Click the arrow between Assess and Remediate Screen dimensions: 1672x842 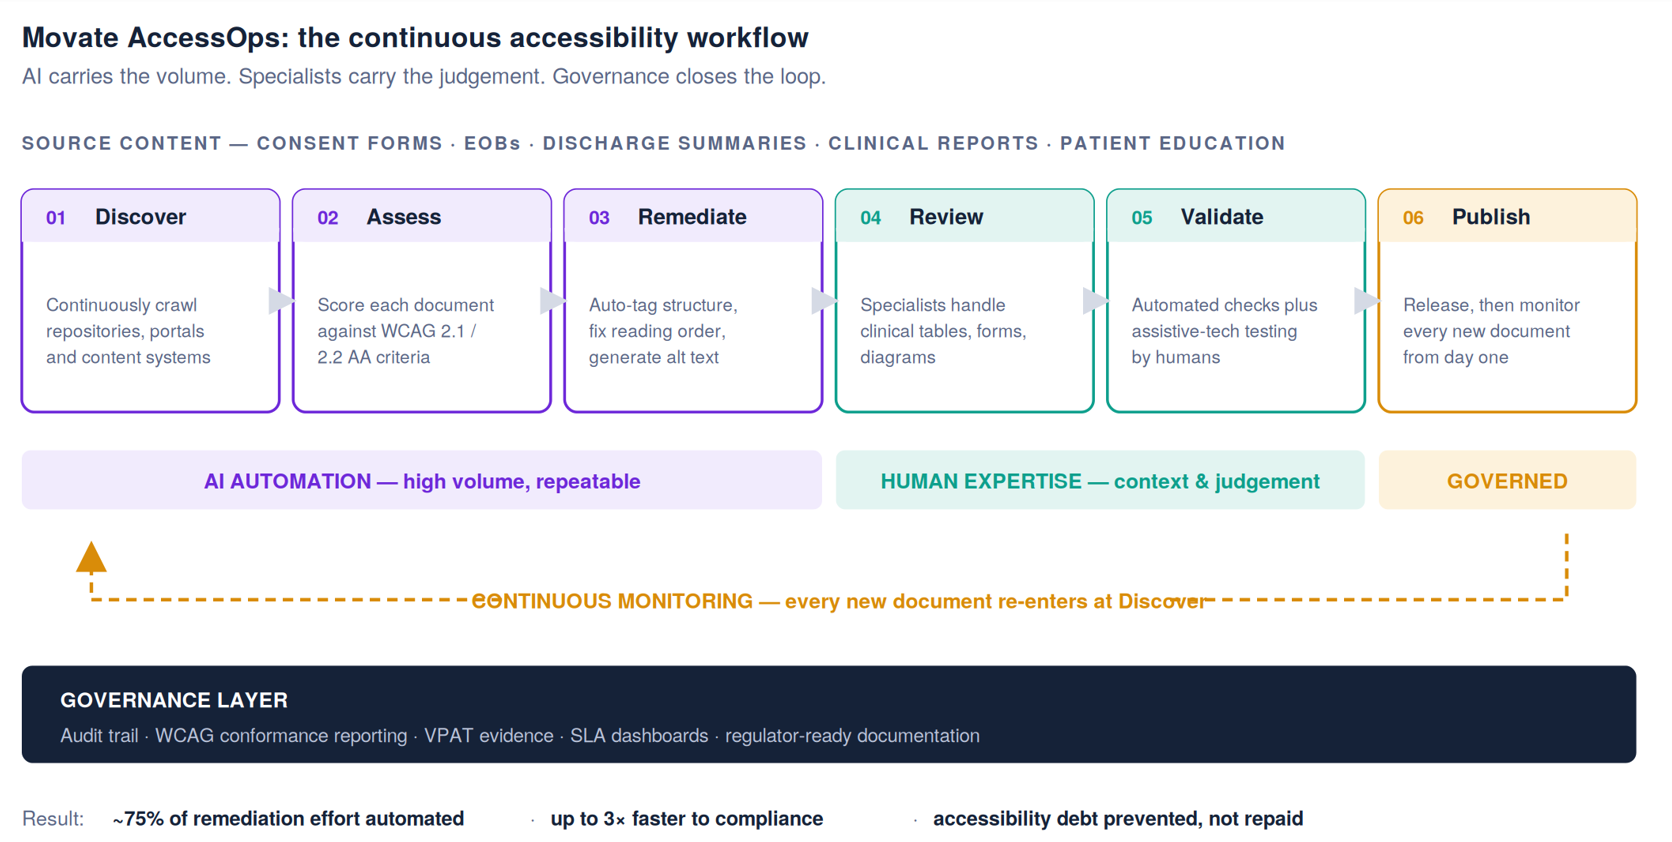point(553,300)
